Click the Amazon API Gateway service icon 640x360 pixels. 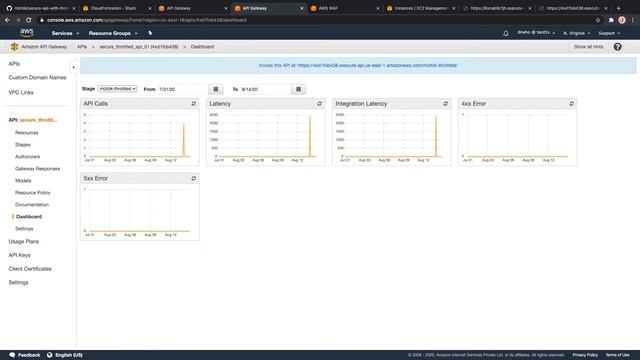point(14,47)
